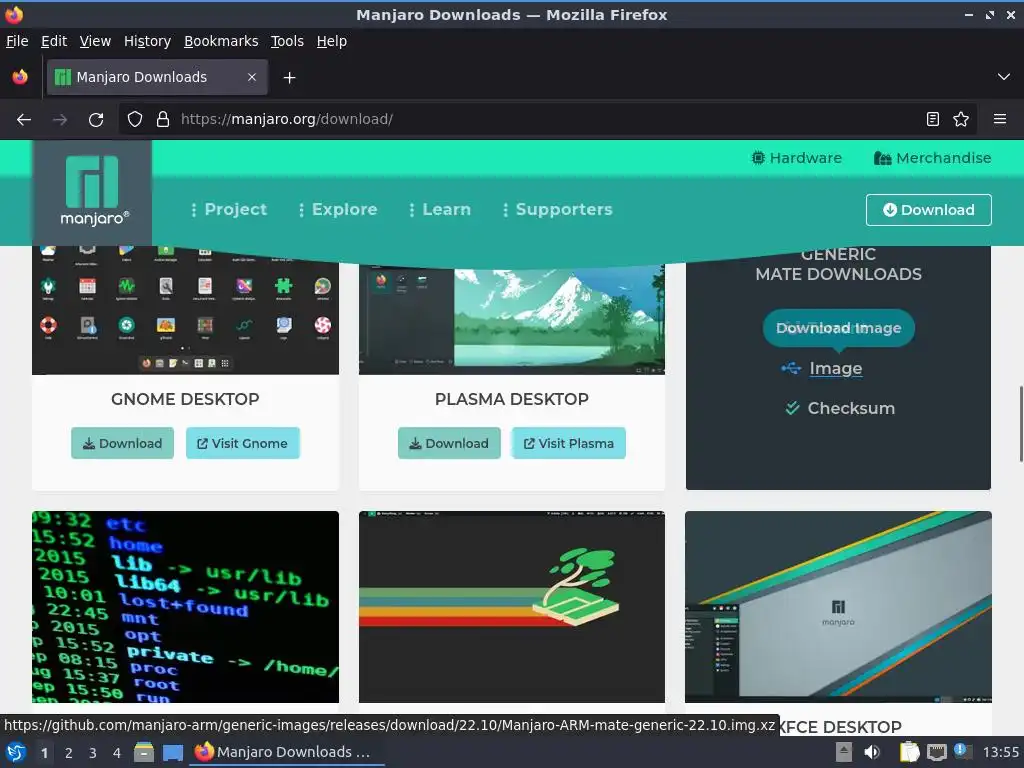Open a new tab with the plus button
The height and width of the screenshot is (768, 1024).
click(289, 78)
